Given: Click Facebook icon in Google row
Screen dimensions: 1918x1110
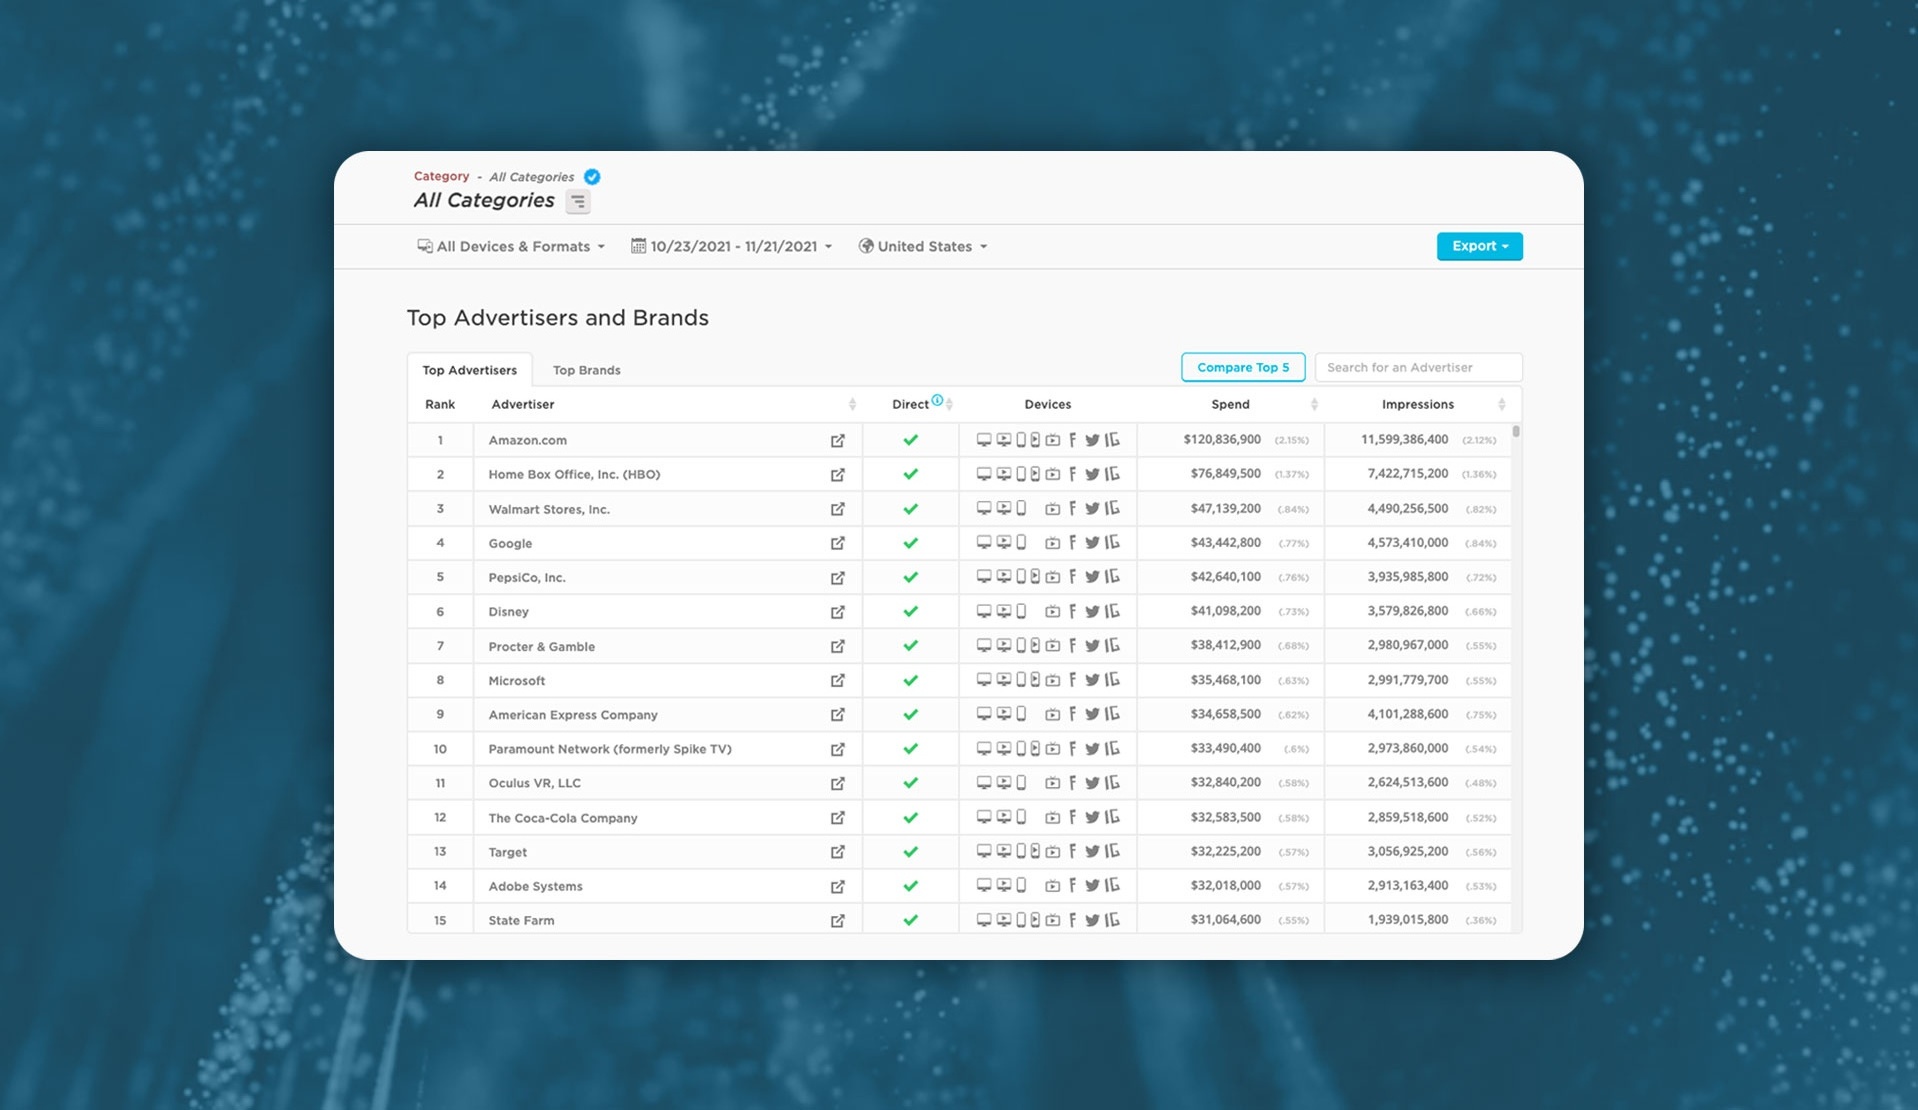Looking at the screenshot, I should pos(1072,543).
